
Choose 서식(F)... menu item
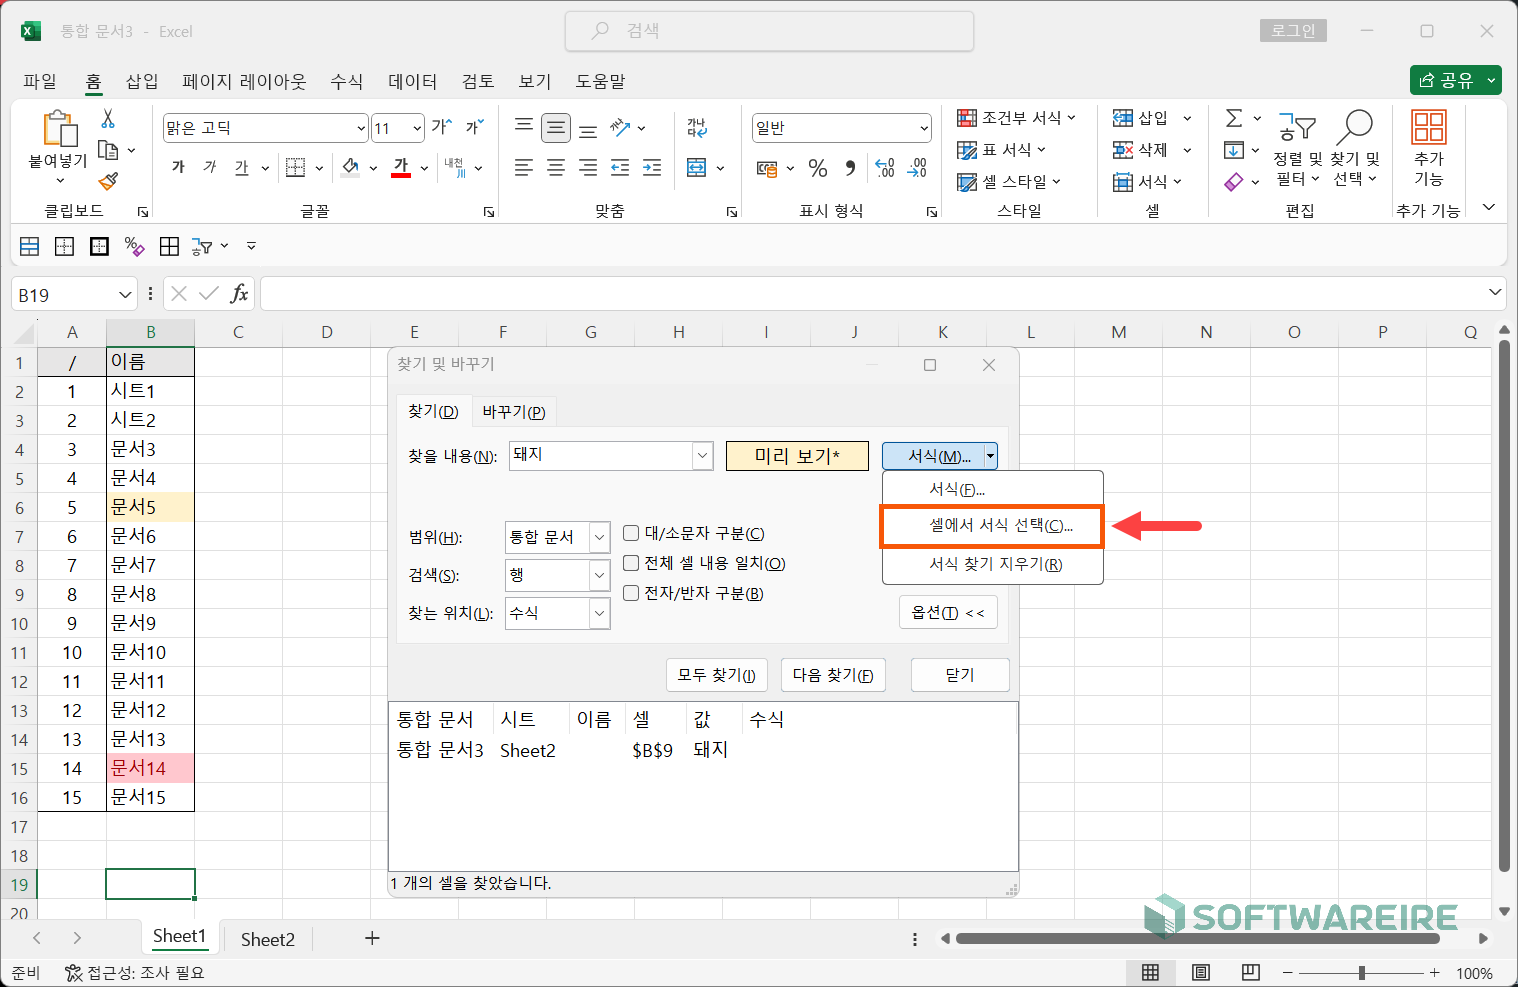(993, 489)
